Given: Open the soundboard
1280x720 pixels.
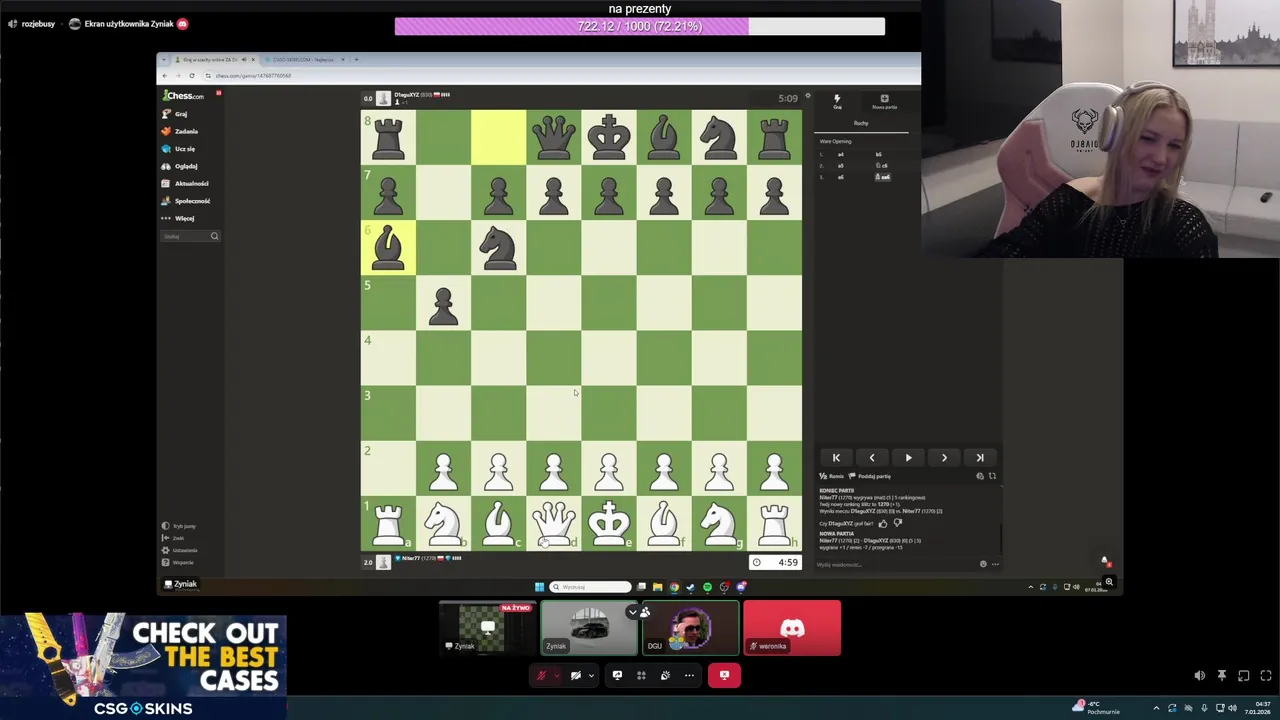Looking at the screenshot, I should point(665,675).
